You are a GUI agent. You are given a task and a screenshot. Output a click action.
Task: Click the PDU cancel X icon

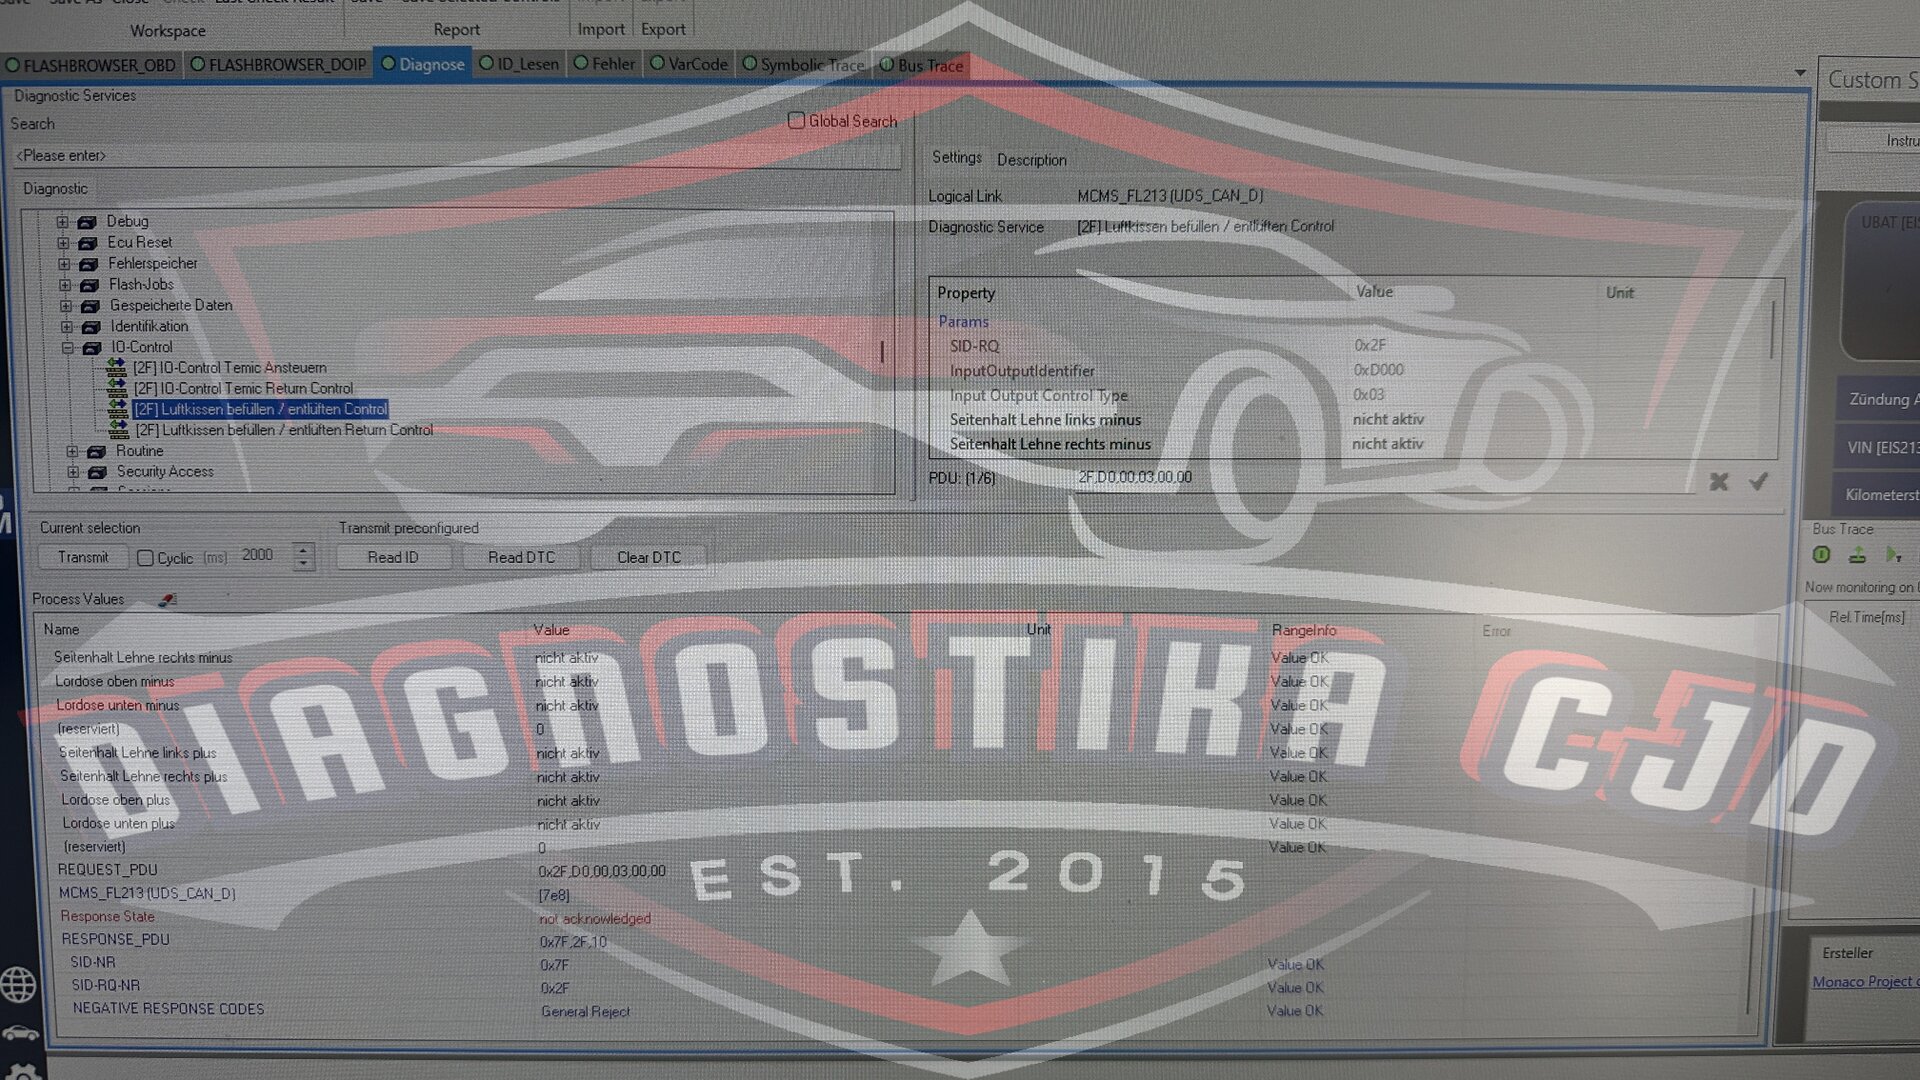1718,482
